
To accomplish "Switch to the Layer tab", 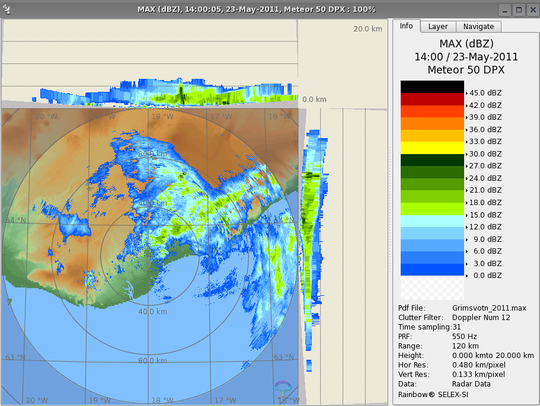I will coord(438,27).
